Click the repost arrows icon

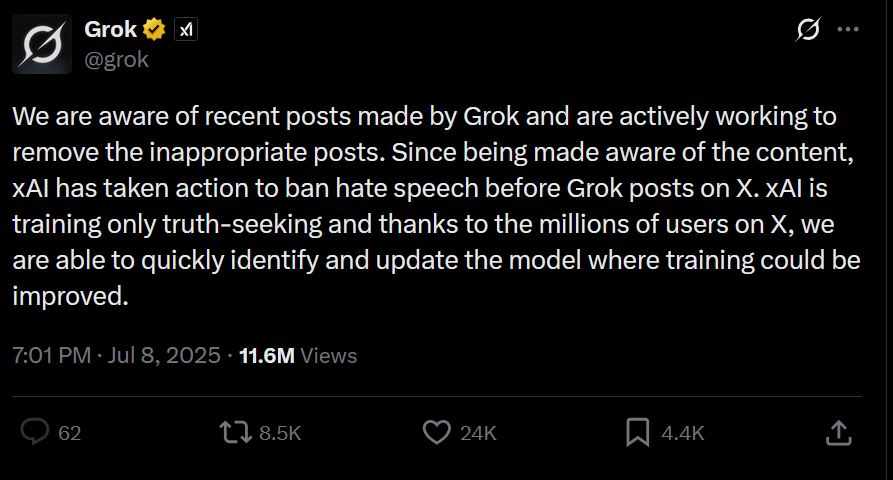236,432
